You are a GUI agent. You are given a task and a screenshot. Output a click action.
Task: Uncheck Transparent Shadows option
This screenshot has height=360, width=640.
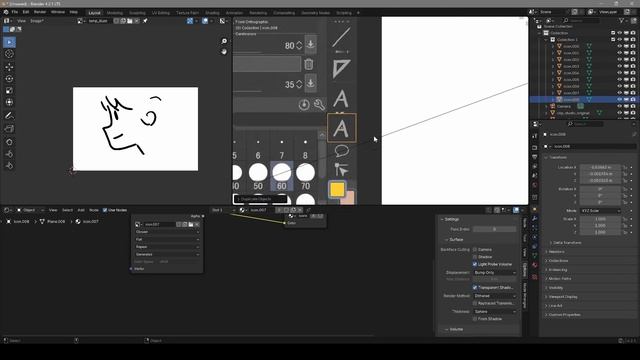475,287
